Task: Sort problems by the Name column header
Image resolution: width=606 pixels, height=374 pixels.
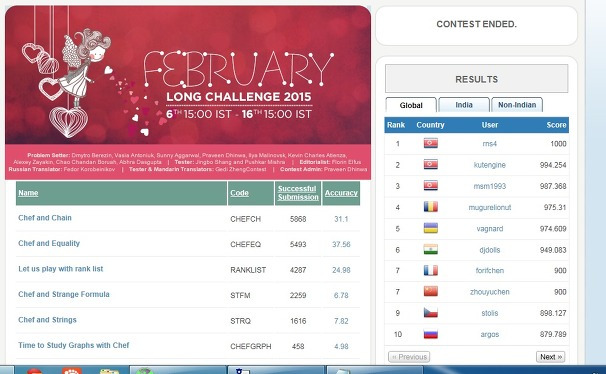Action: [x=28, y=193]
